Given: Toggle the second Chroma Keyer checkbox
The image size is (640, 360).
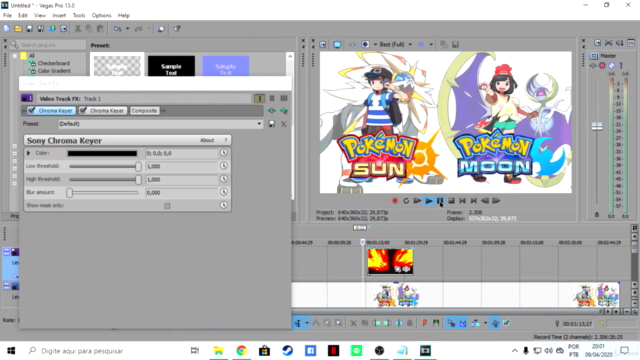Looking at the screenshot, I should point(83,111).
